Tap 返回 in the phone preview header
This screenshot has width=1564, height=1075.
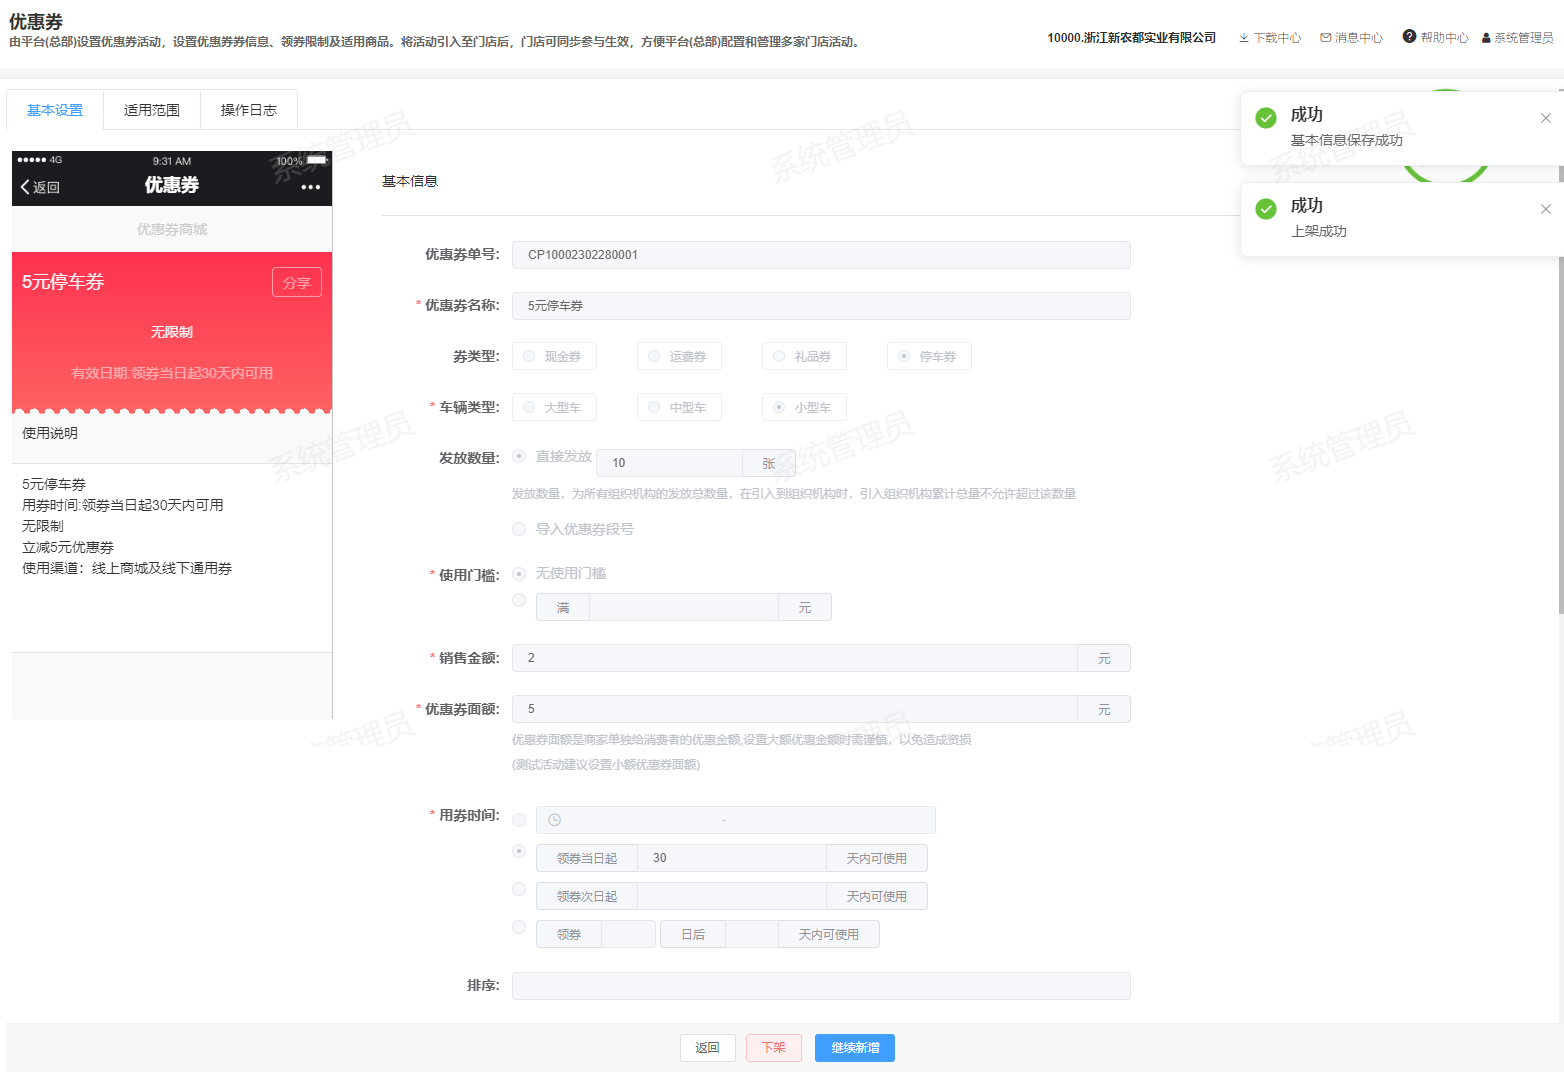(40, 187)
